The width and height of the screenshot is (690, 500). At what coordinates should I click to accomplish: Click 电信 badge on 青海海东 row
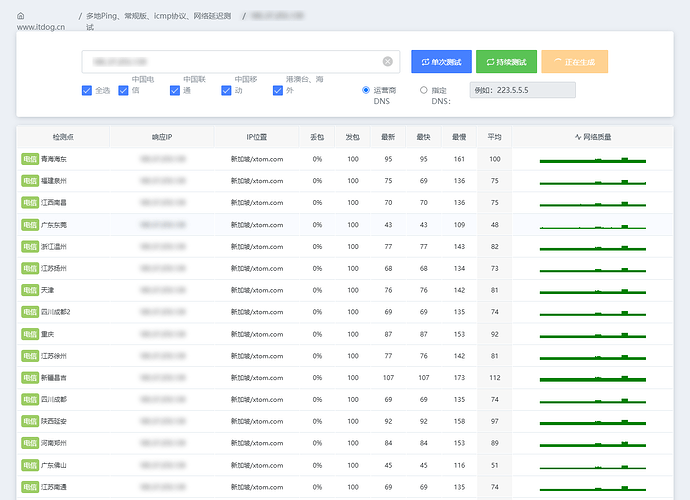[30, 159]
